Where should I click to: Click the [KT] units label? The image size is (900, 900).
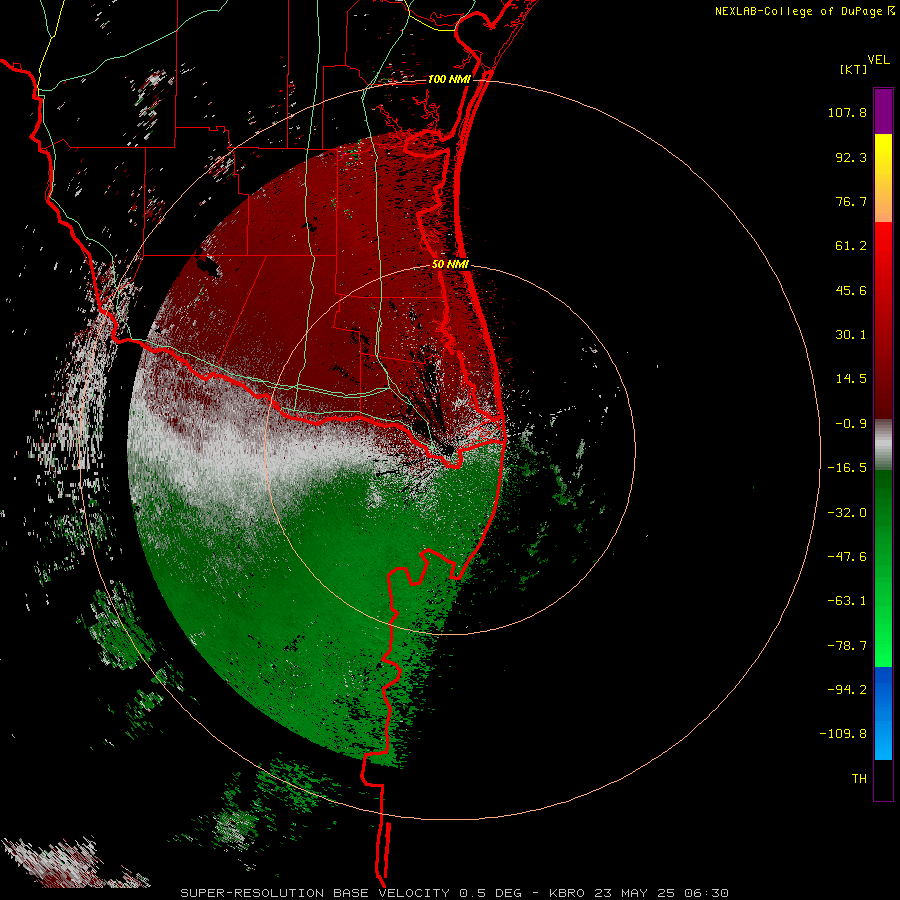853,69
